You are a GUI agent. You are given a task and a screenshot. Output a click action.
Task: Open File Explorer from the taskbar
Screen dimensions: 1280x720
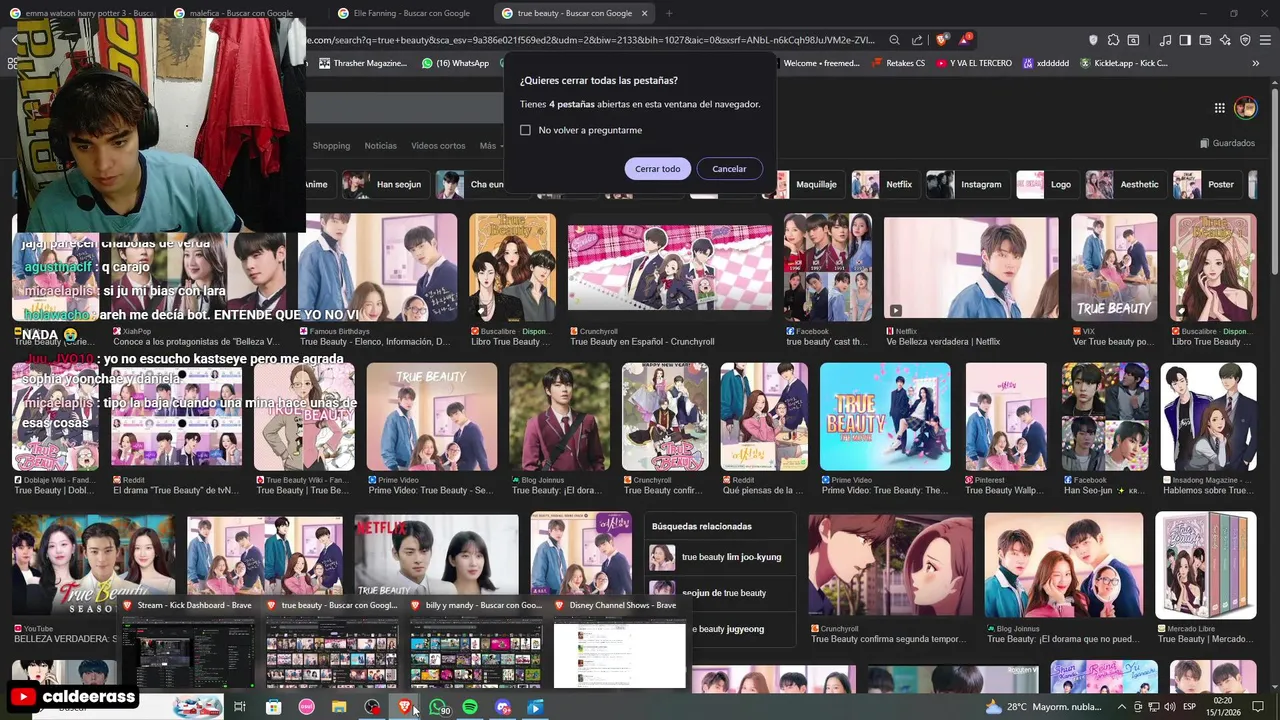339,707
